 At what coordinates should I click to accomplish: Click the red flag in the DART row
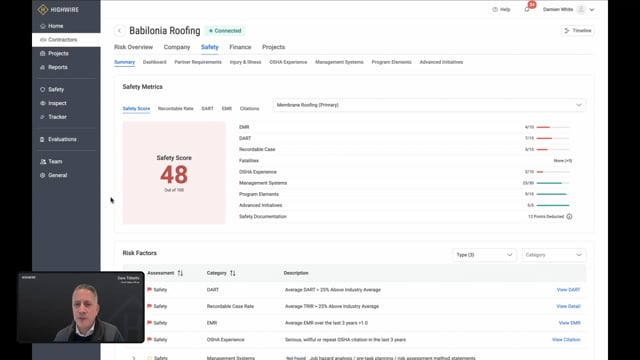click(x=149, y=289)
